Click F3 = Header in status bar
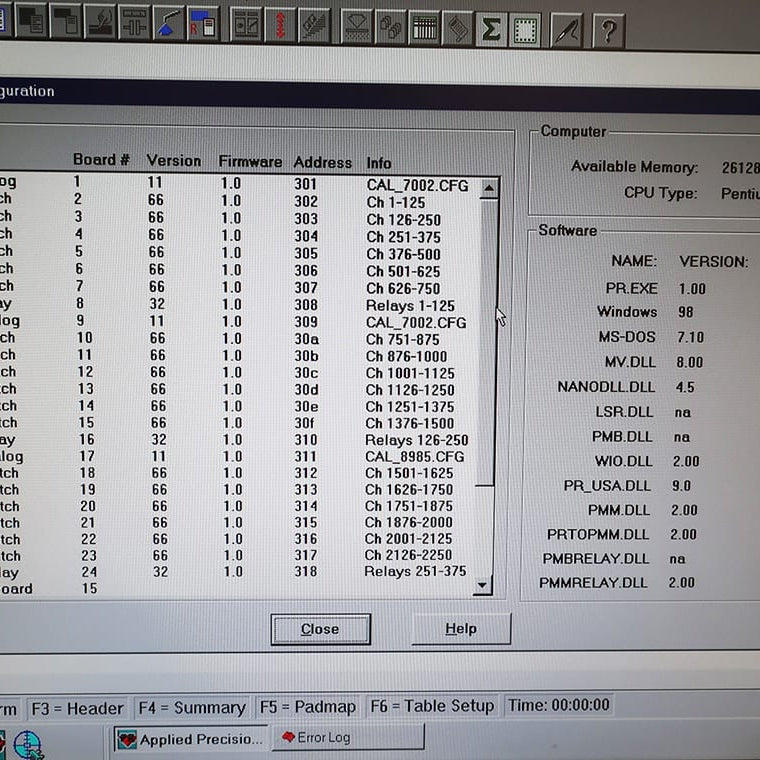Screen dimensions: 760x760 (77, 709)
